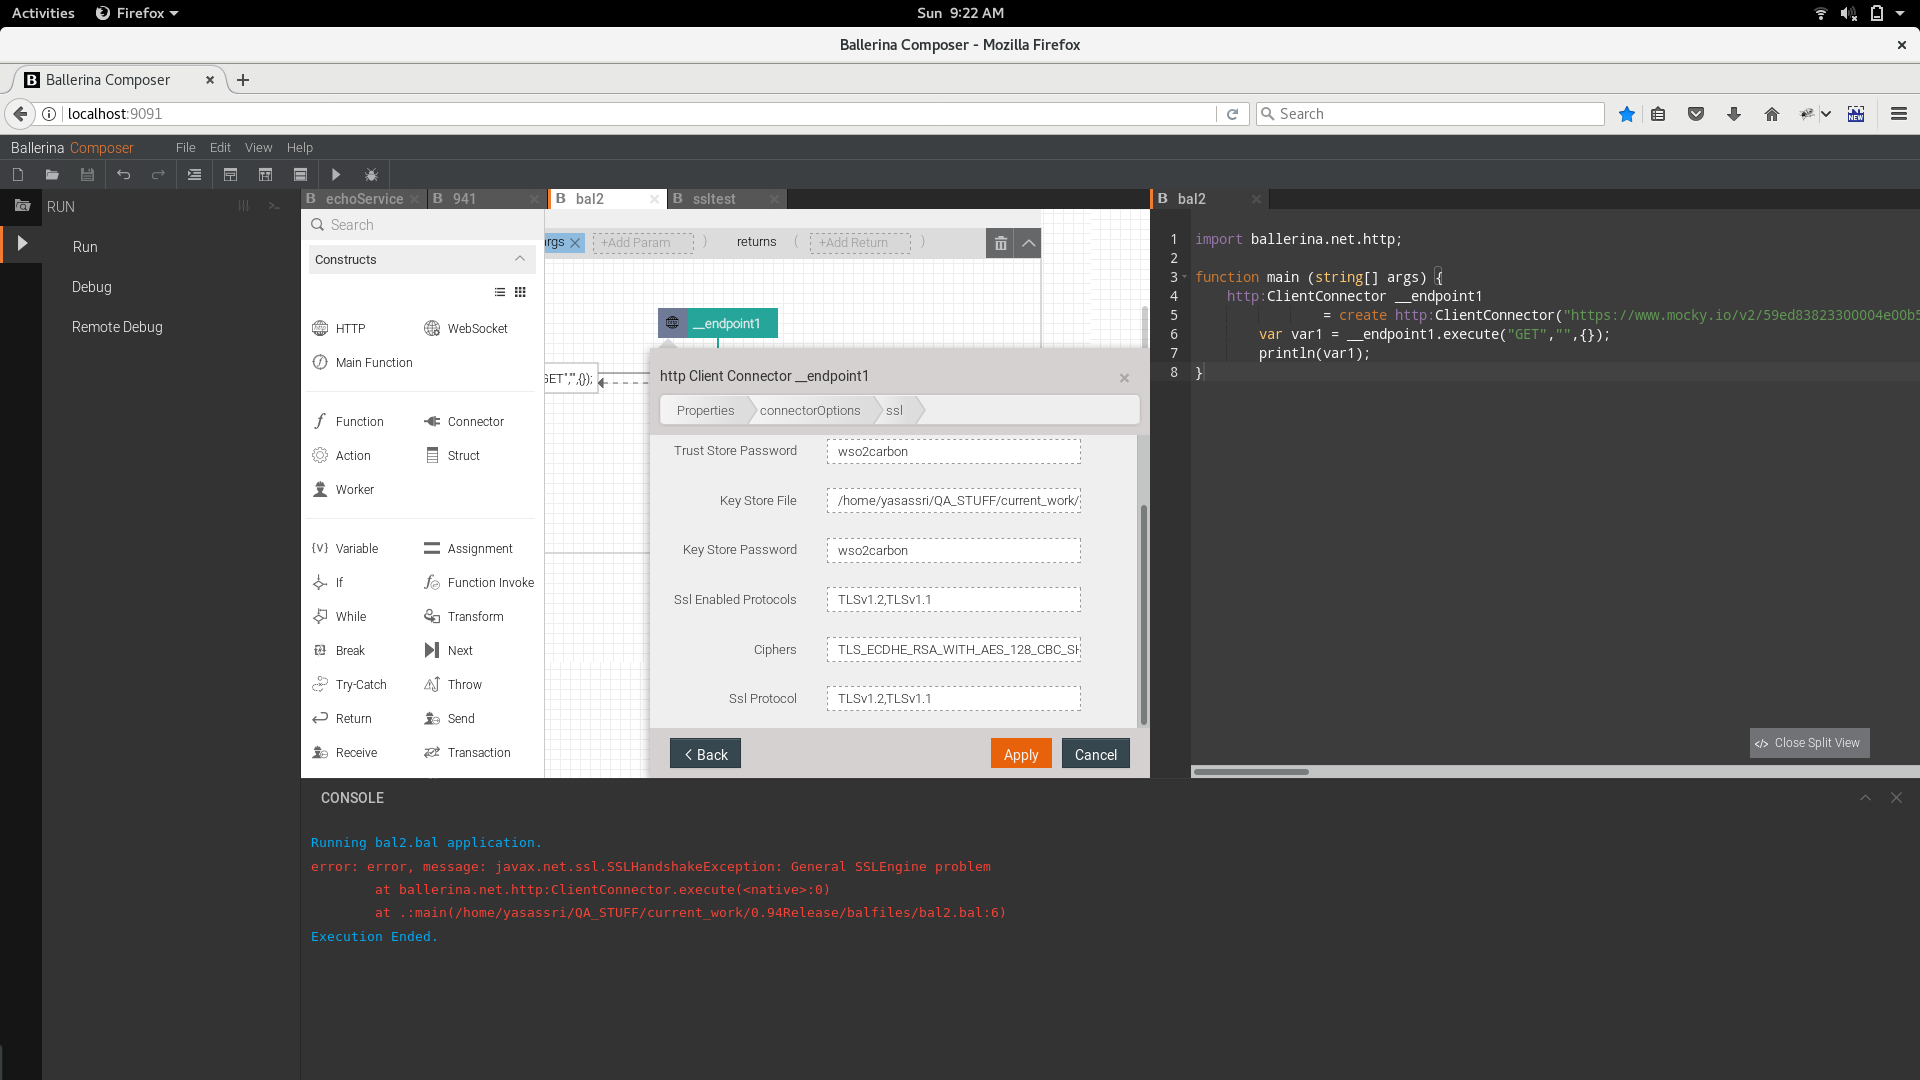This screenshot has width=1920, height=1080.
Task: Cancel the connector properties dialog
Action: coord(1096,754)
